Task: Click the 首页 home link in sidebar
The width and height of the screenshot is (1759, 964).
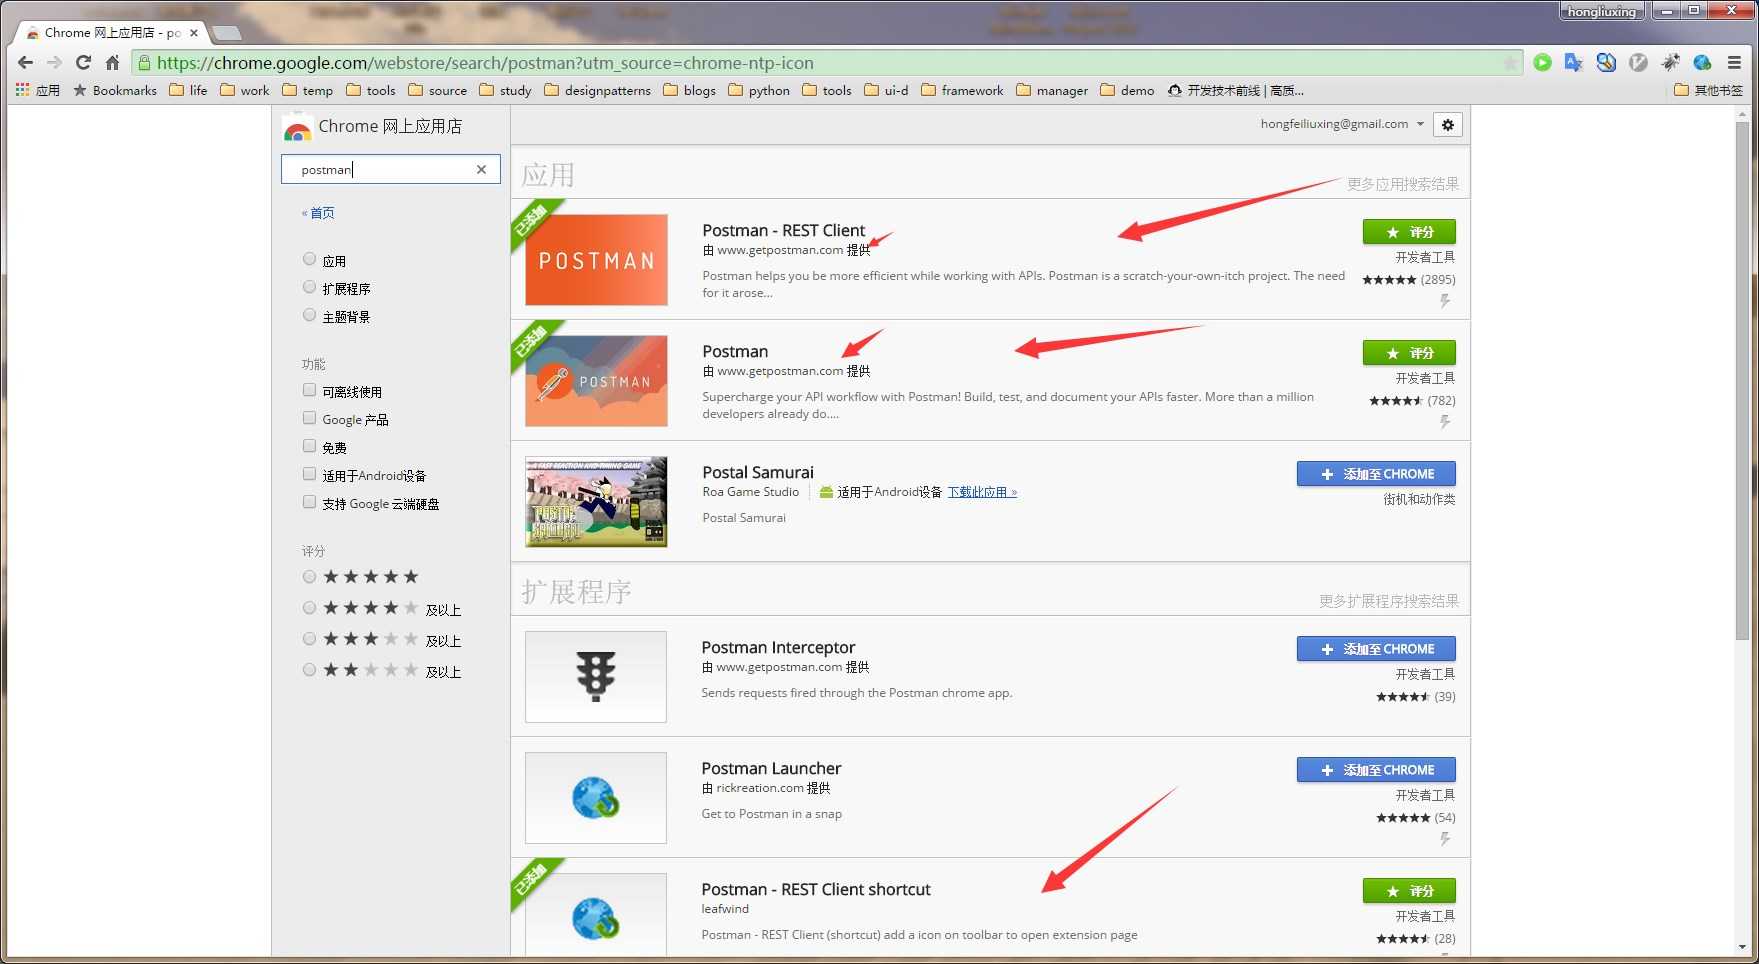Action: click(318, 213)
